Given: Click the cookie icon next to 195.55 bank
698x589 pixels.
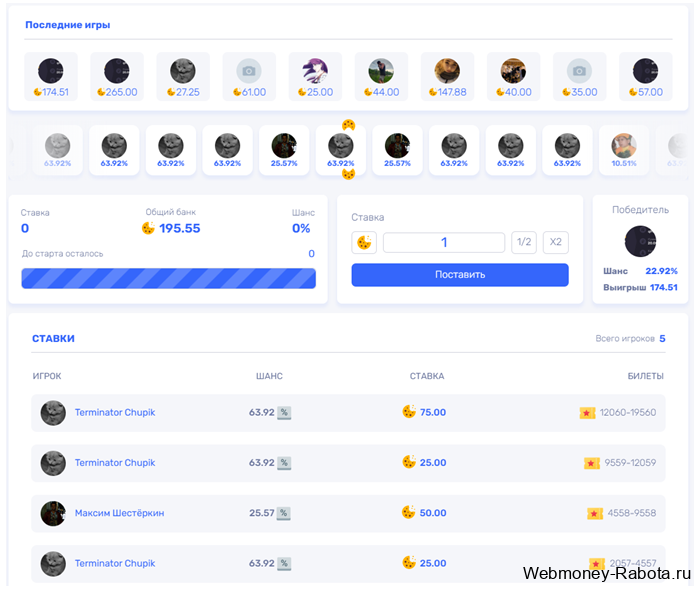Looking at the screenshot, I should 148,228.
